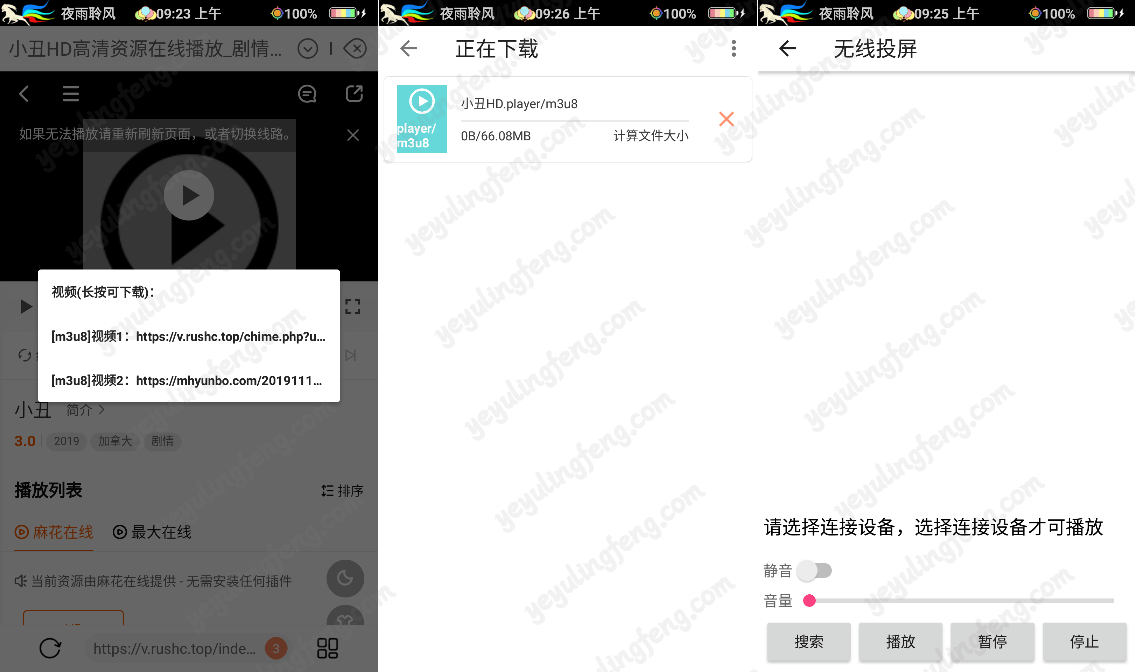Click the 暂停 pause button
The image size is (1135, 672).
point(992,642)
